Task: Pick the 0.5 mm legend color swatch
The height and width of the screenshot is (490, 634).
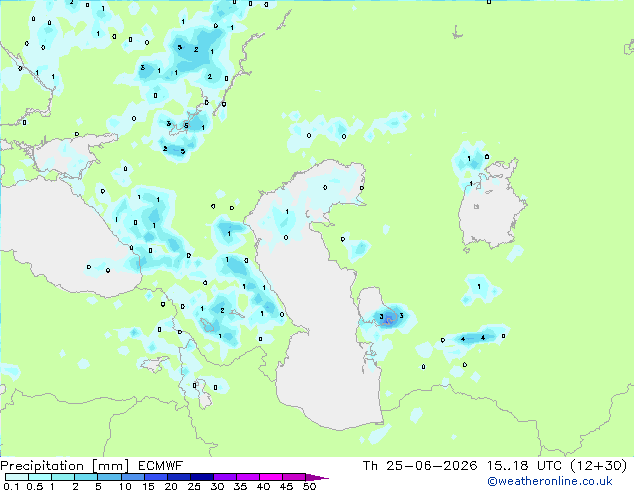Action: click(40, 477)
